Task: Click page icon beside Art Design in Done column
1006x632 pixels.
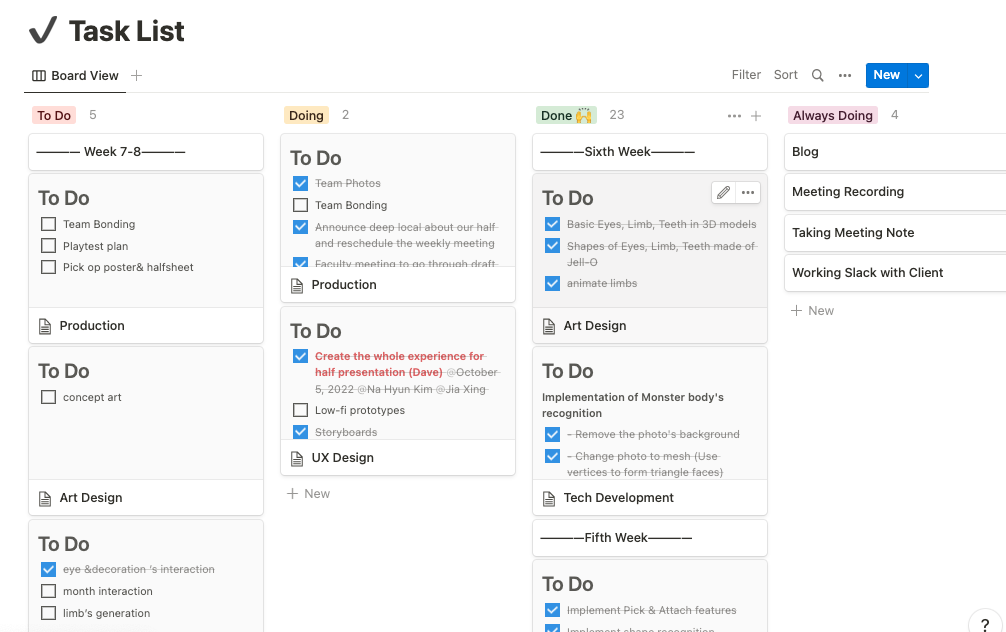Action: (549, 326)
